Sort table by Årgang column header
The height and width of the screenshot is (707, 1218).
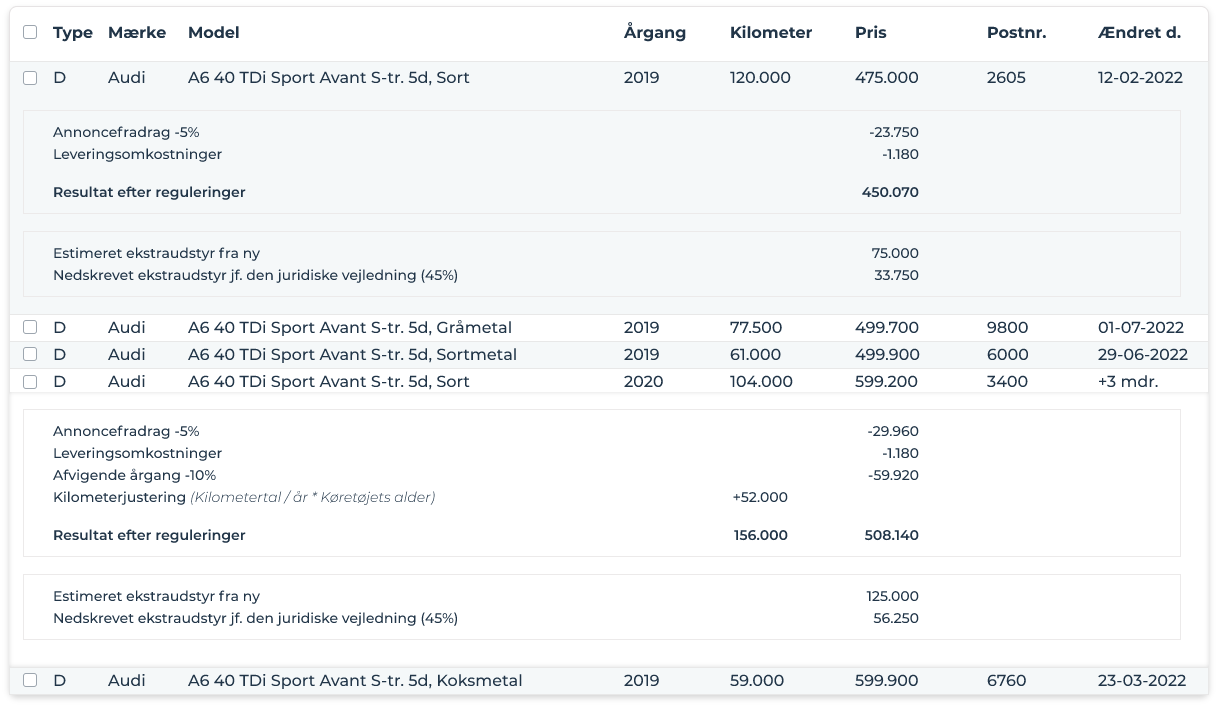coord(654,32)
